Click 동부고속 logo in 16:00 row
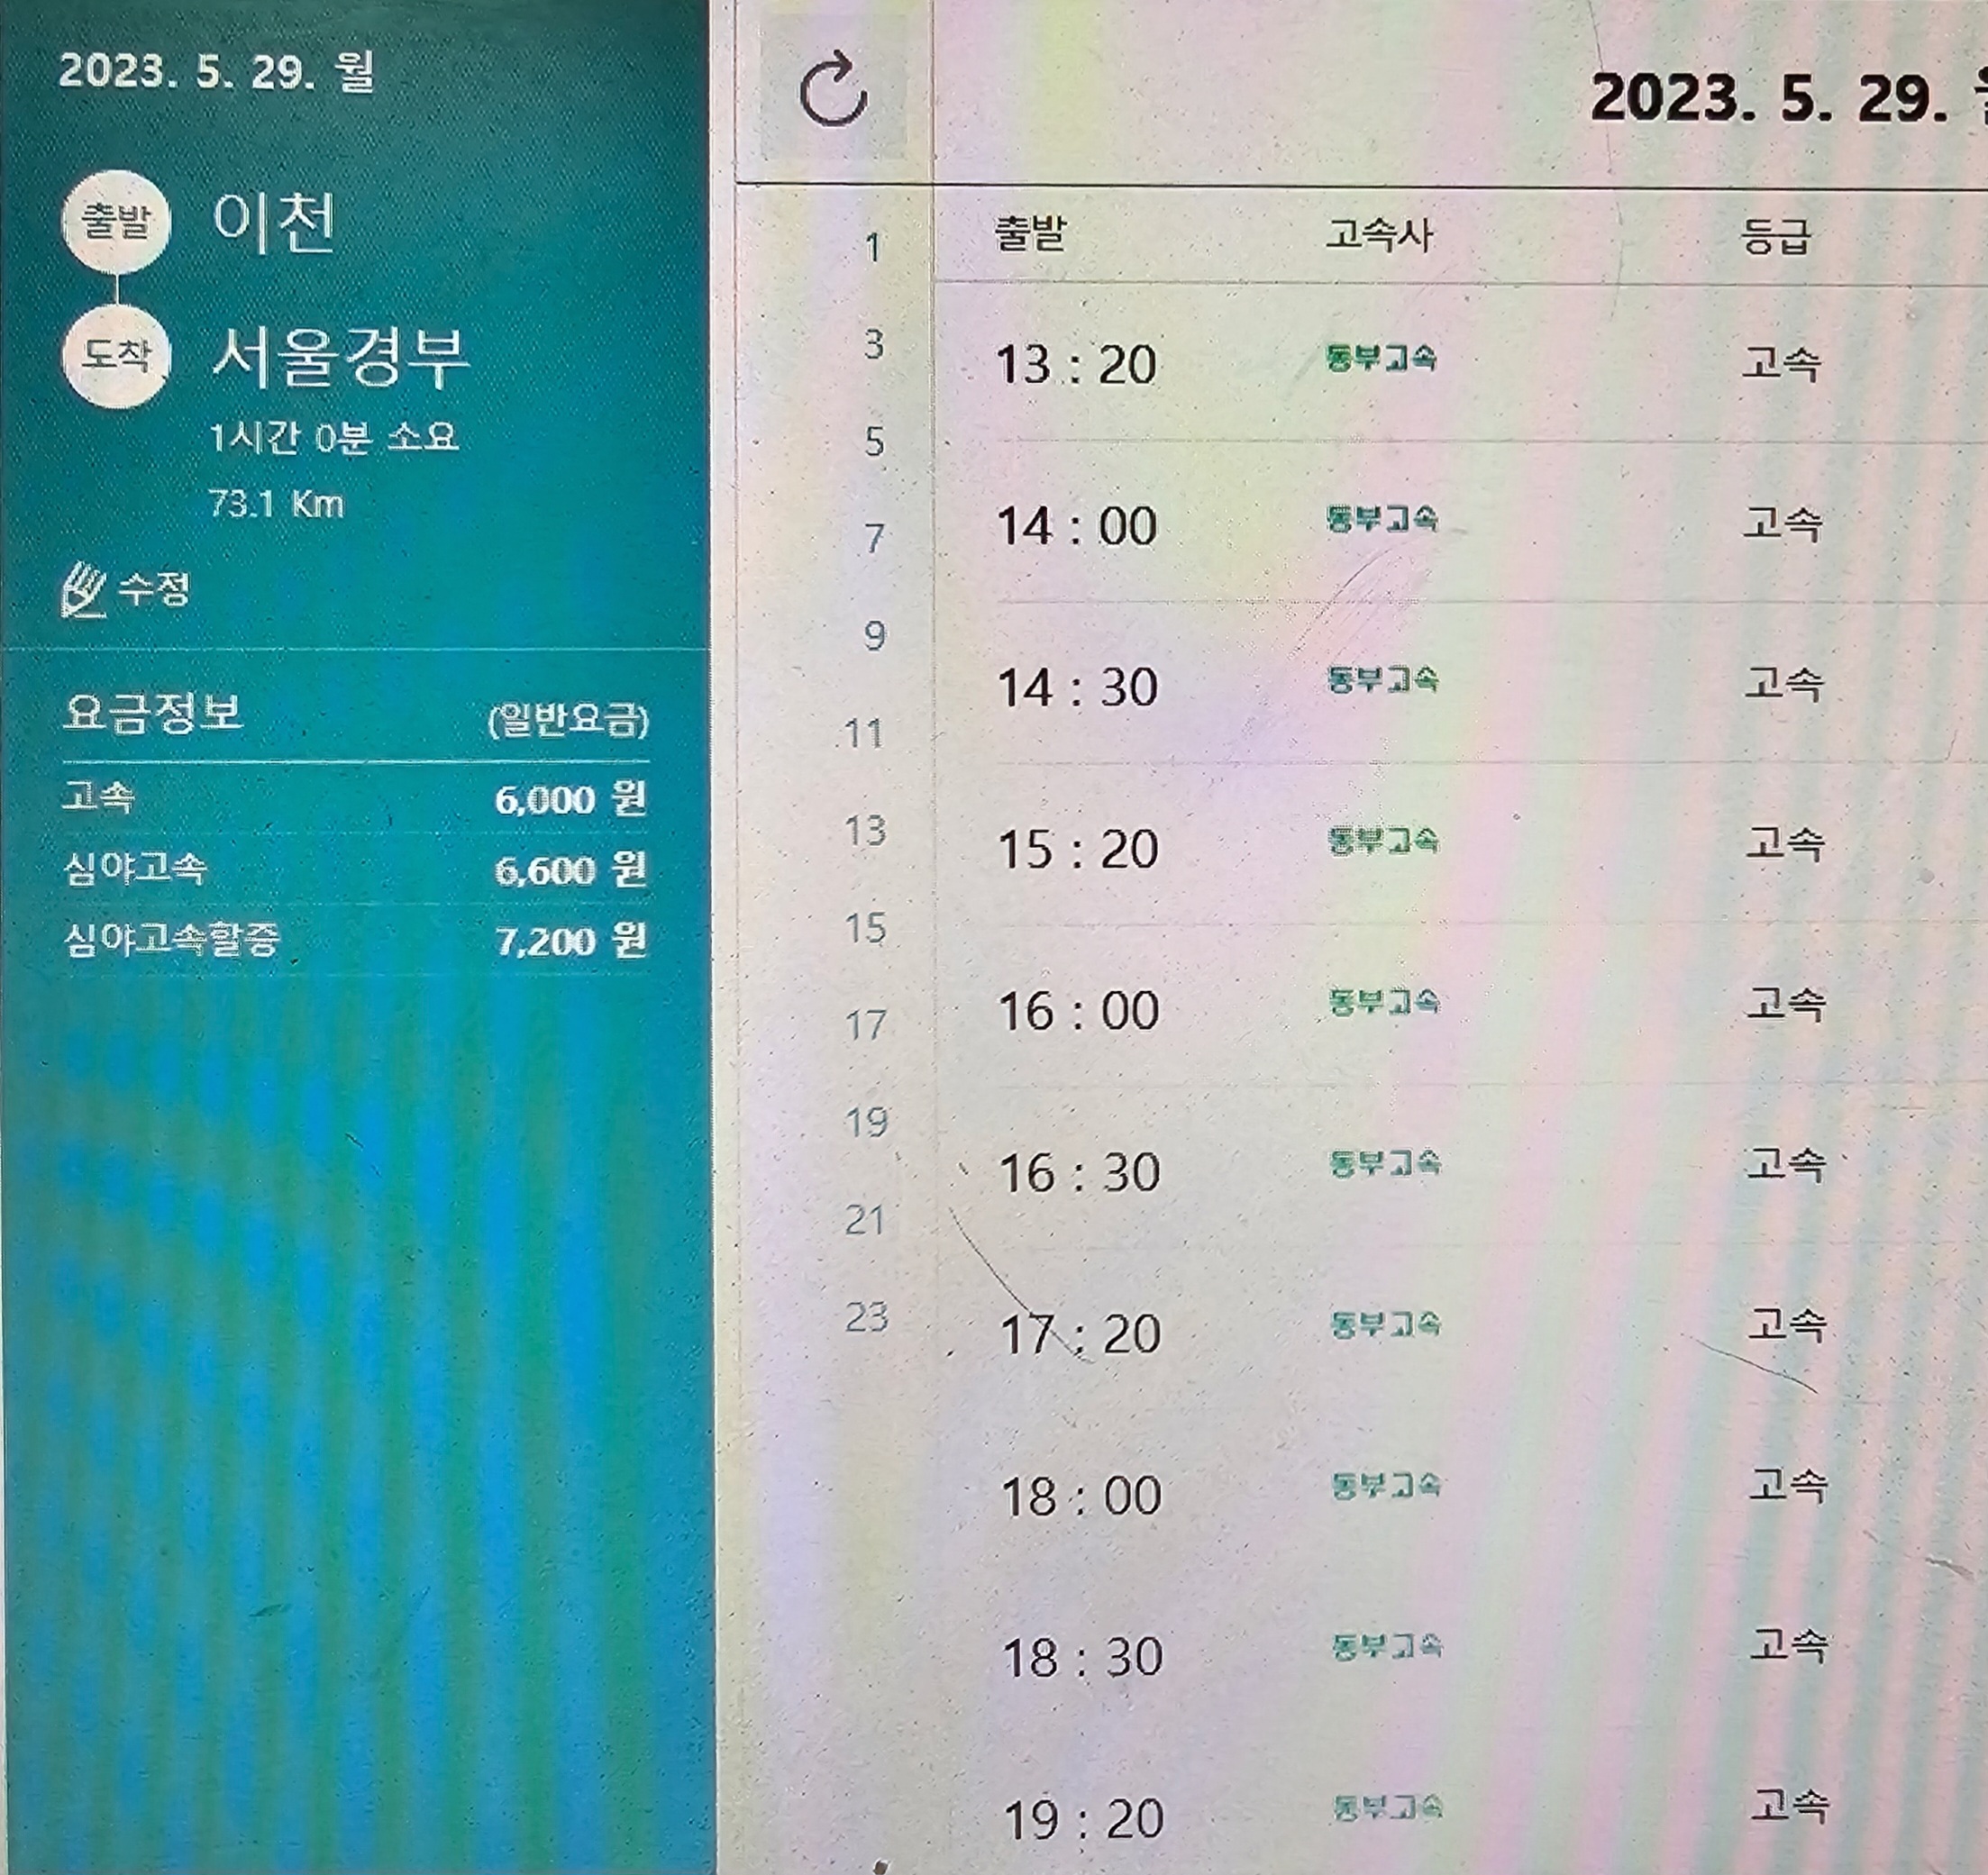 pyautogui.click(x=1384, y=1002)
